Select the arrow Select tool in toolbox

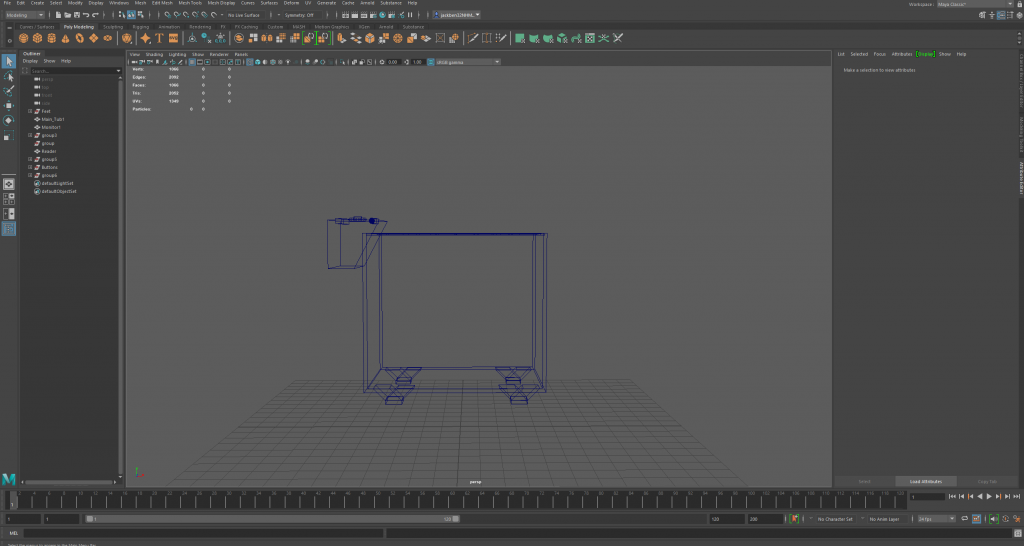tap(9, 62)
